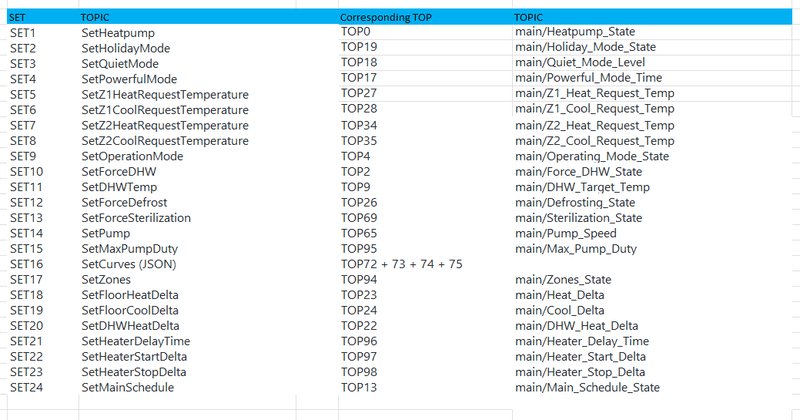
Task: Click cell TOP72 + 73 + 74 + 75
Action: (x=401, y=264)
